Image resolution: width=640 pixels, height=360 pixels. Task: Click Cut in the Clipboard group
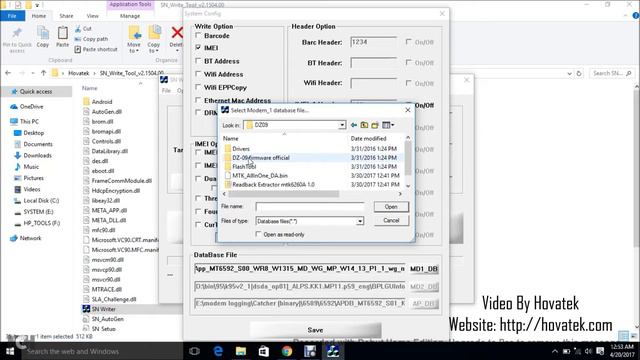(x=83, y=29)
